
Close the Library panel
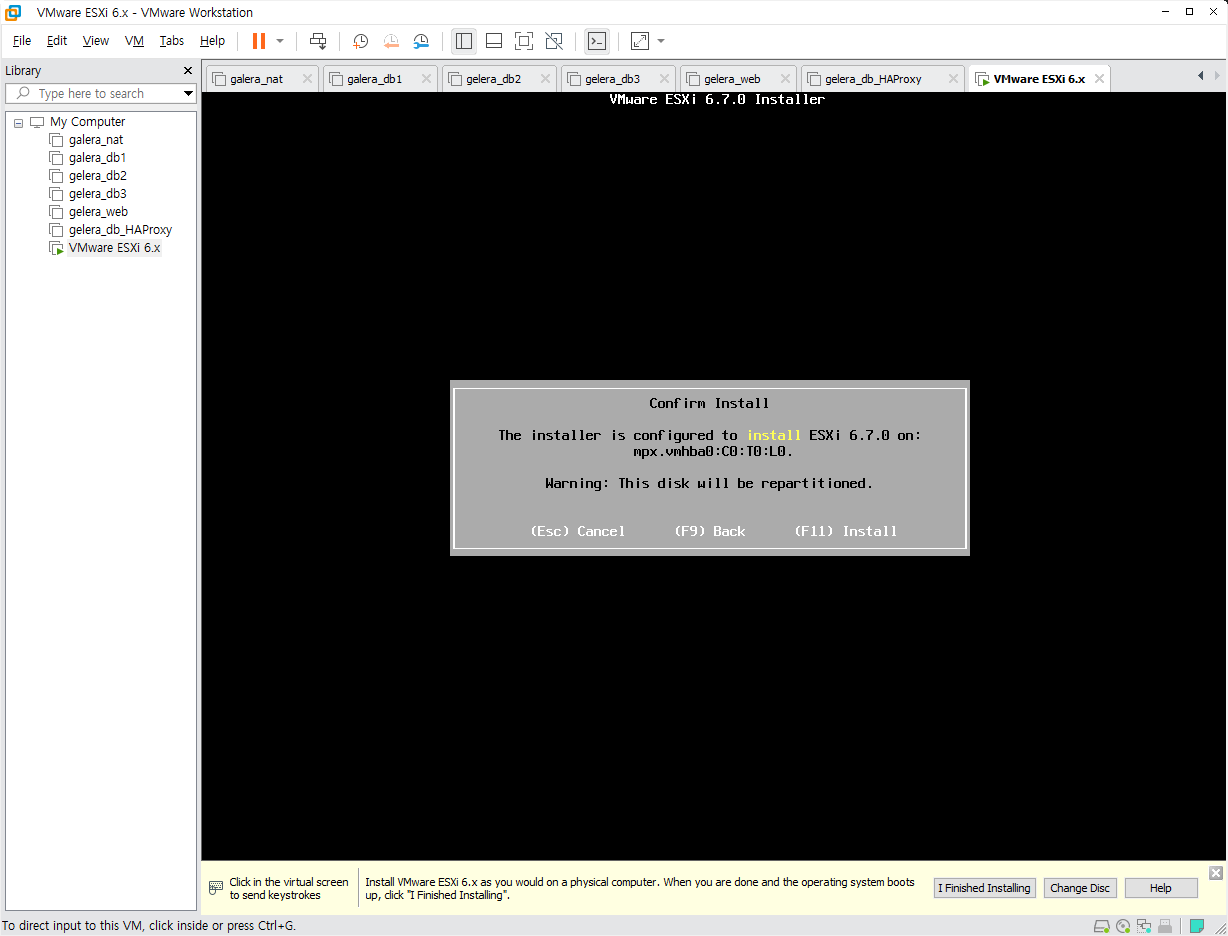point(188,71)
